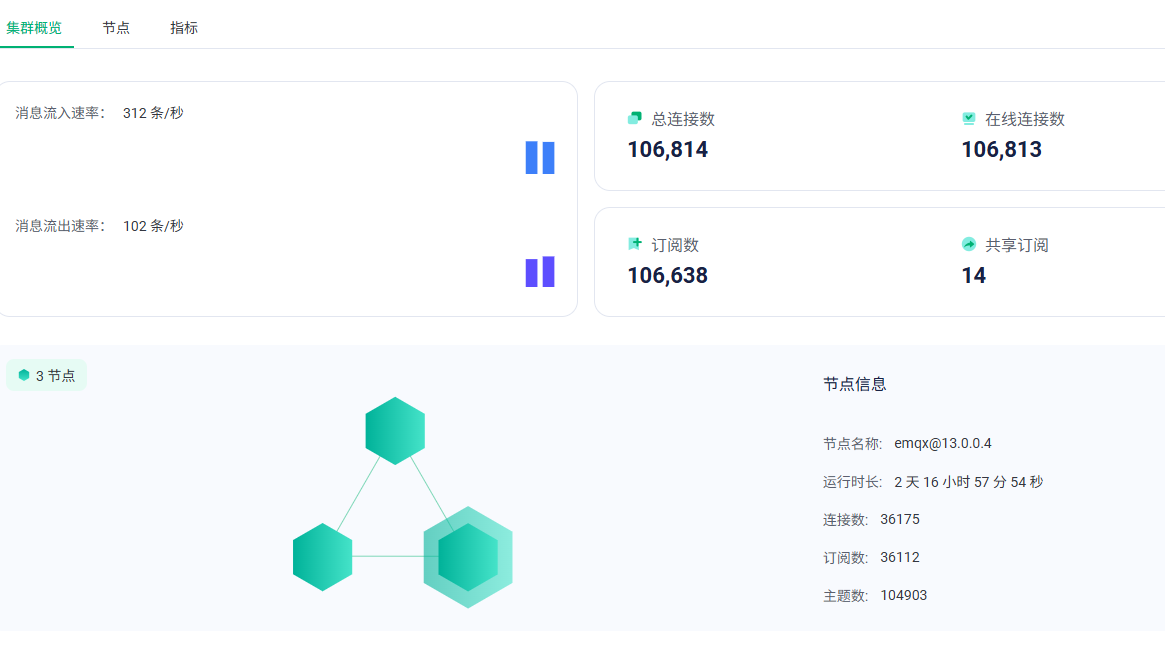Select the 集群概览 tab

(34, 28)
